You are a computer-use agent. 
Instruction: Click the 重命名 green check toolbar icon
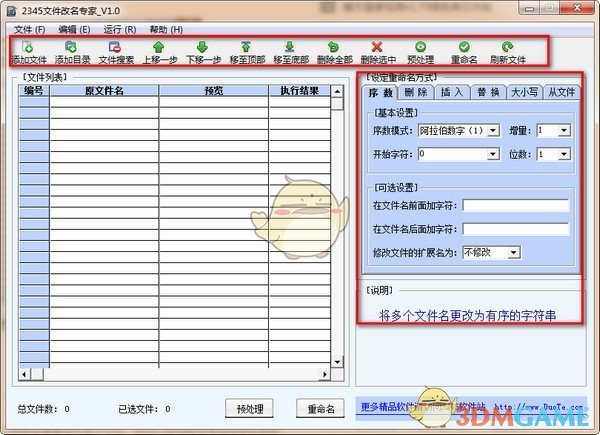click(464, 47)
